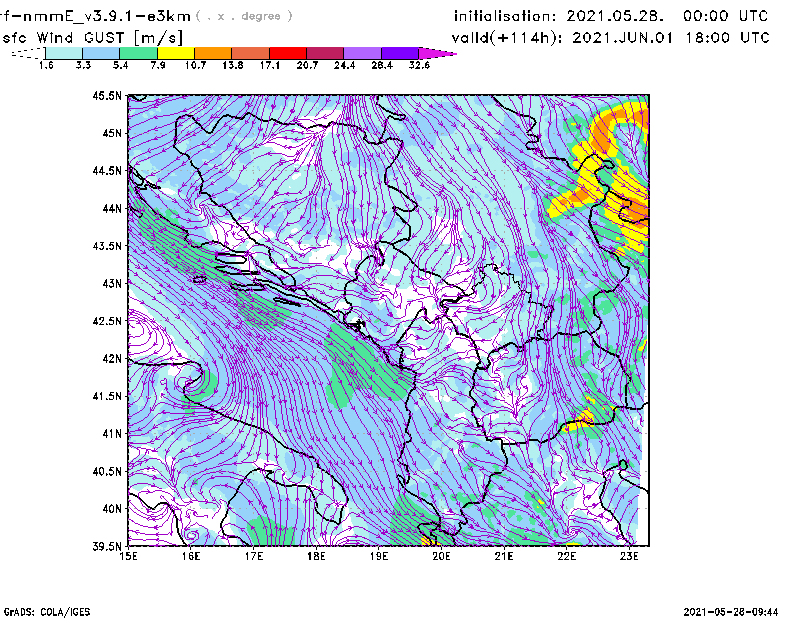Click the valid time 18:00 UTC
Image resolution: width=800 pixels, height=618 pixels.
pyautogui.click(x=728, y=38)
